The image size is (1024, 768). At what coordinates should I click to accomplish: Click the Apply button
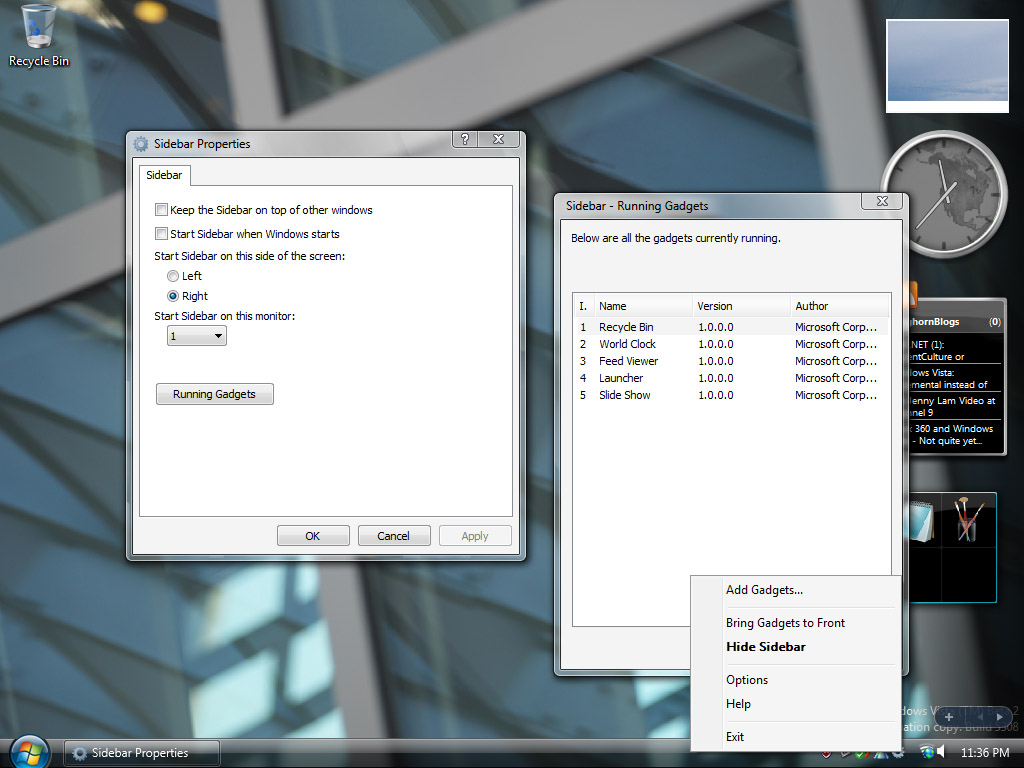click(475, 536)
